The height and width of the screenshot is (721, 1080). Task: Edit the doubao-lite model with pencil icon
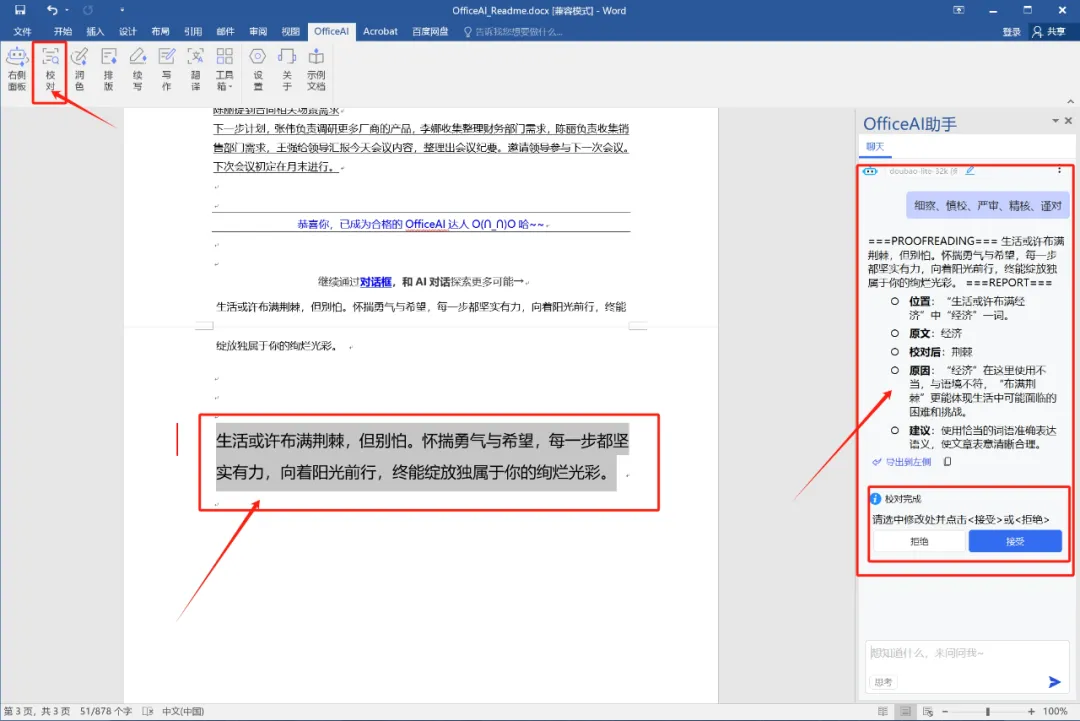tap(970, 170)
